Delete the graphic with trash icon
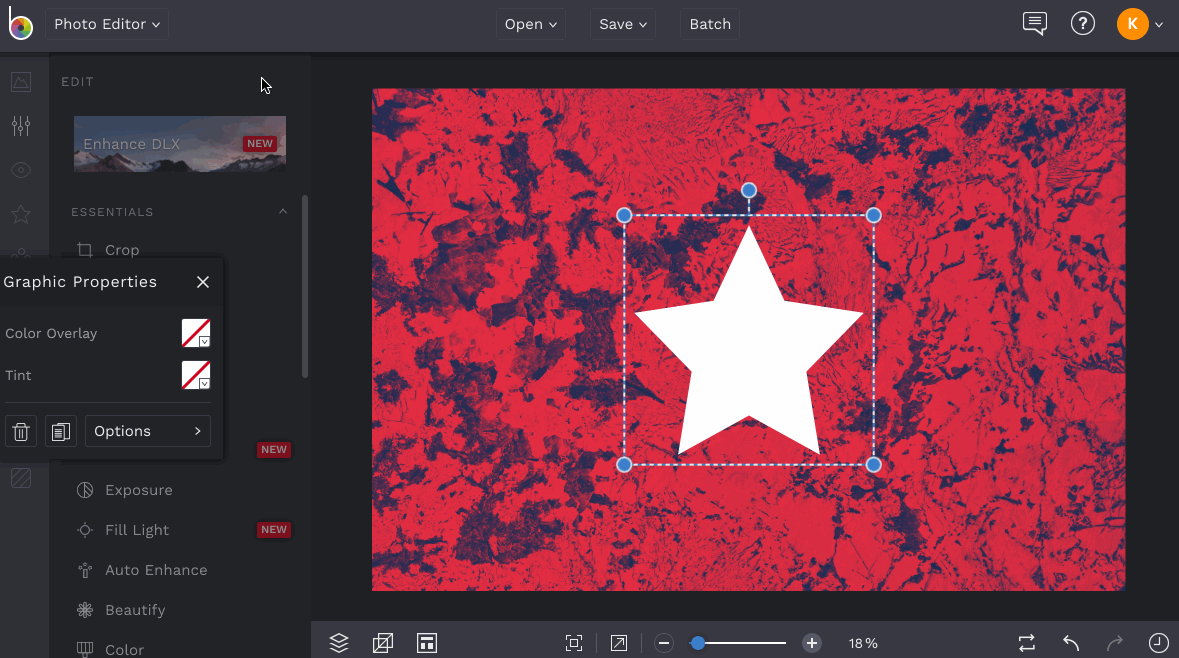 click(21, 431)
